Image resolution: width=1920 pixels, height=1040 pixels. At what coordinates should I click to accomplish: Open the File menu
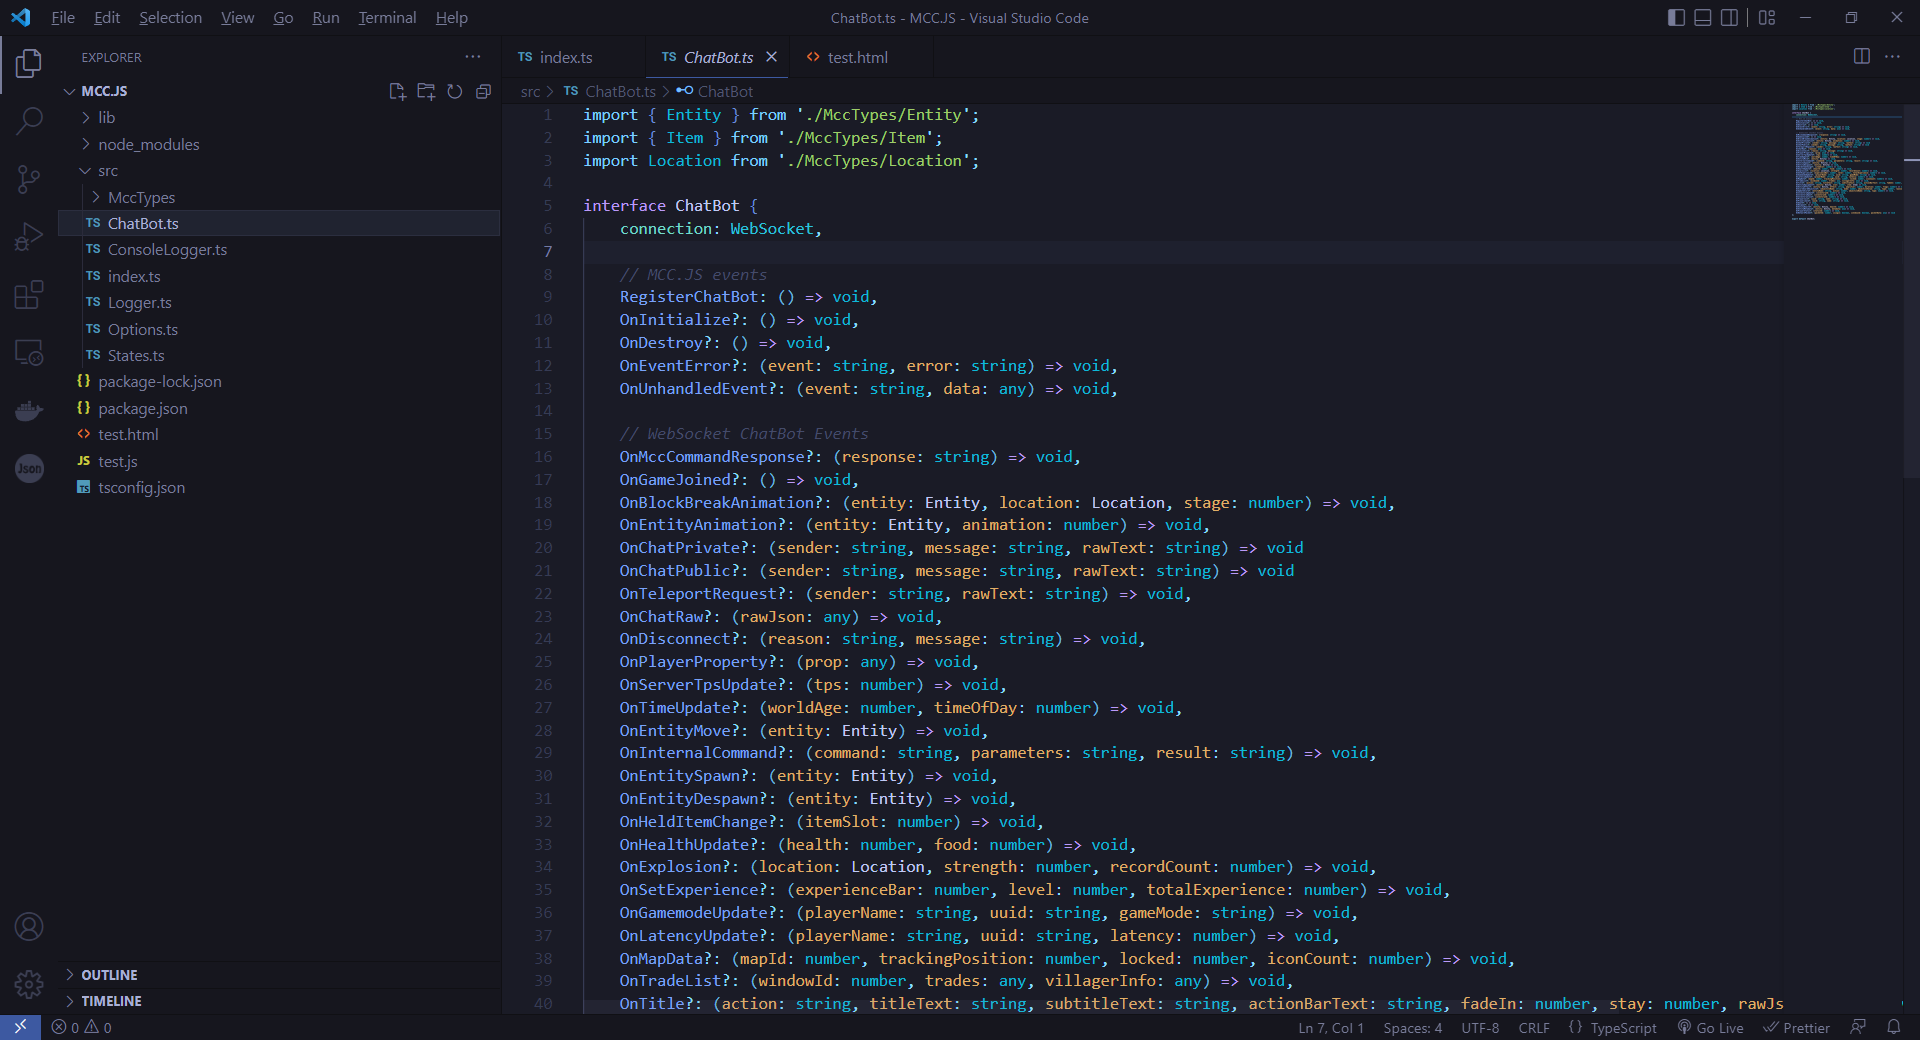point(63,17)
